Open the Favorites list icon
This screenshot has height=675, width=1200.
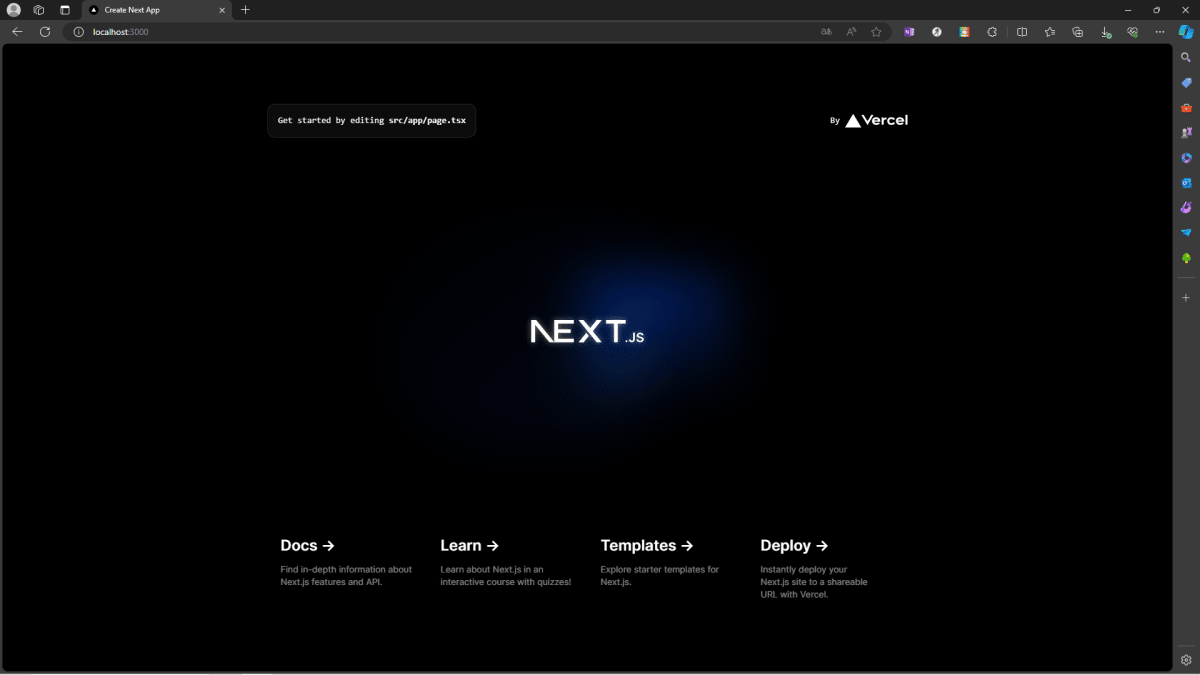tap(1050, 32)
